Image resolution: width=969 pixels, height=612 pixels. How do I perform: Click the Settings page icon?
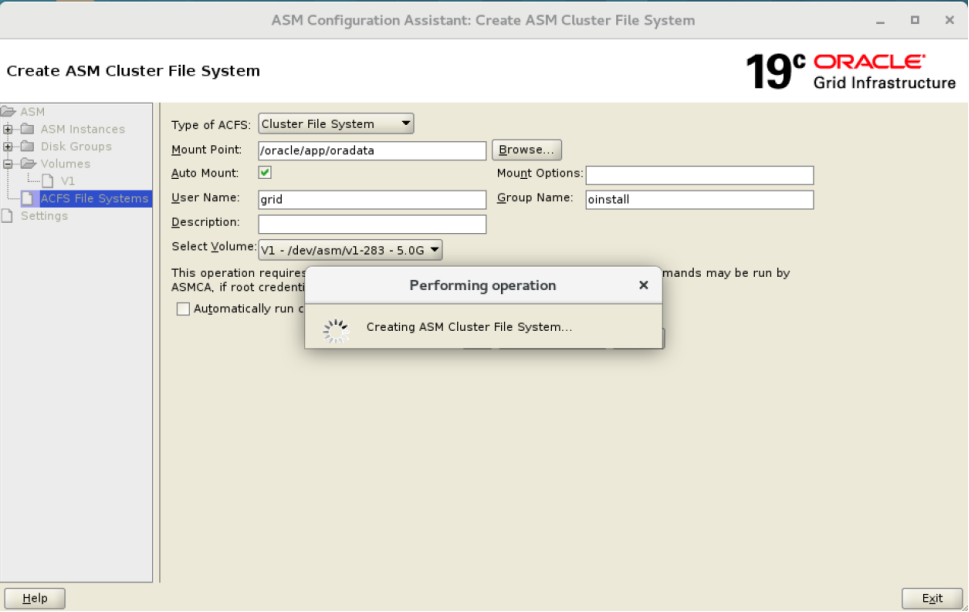(7, 215)
